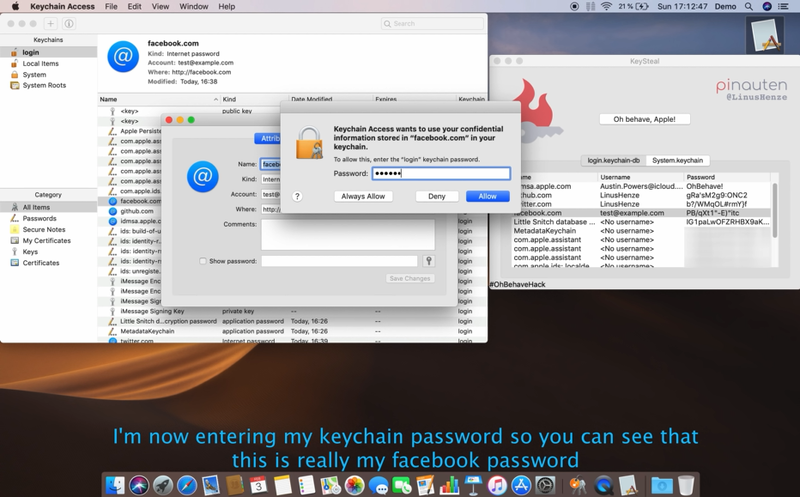Image resolution: width=800 pixels, height=497 pixels.
Task: Click the info (i) button in Keychain toolbar
Action: pos(68,23)
